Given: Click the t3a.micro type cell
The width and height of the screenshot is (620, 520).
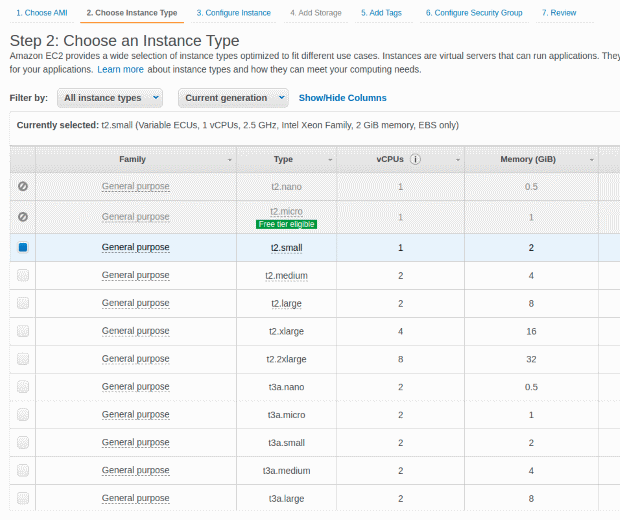Looking at the screenshot, I should (x=287, y=415).
